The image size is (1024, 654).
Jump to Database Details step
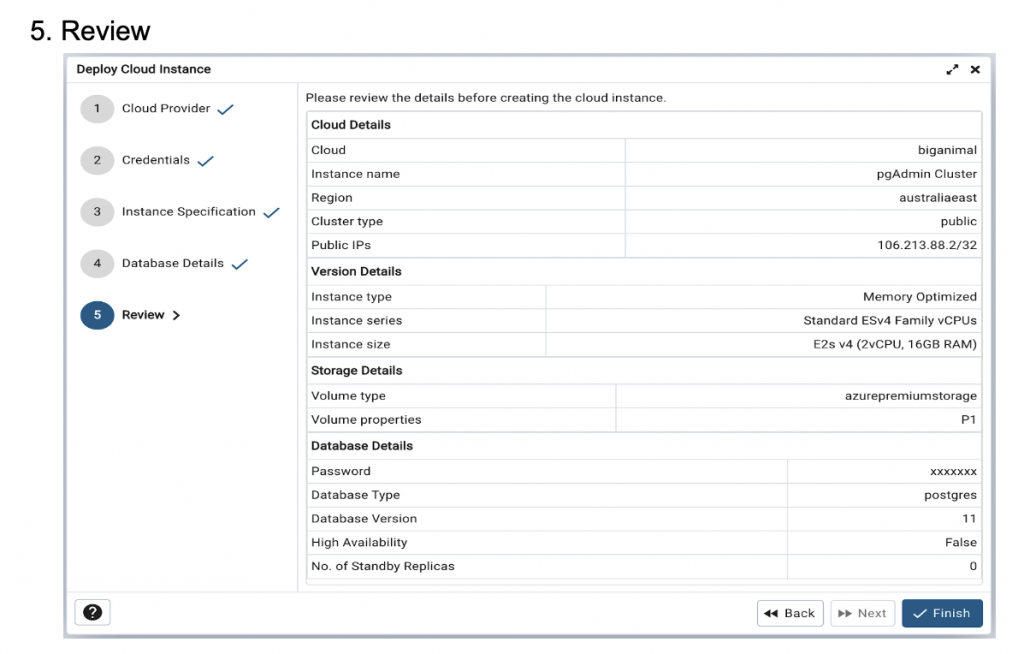point(173,264)
